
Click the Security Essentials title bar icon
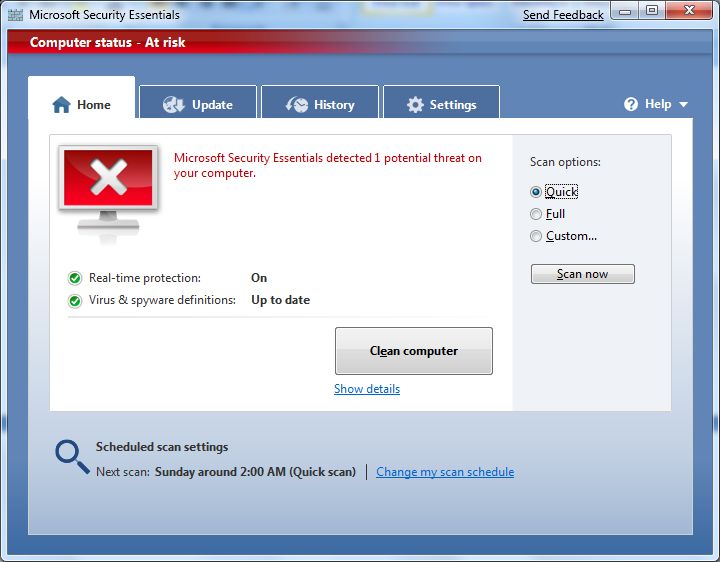[x=15, y=15]
